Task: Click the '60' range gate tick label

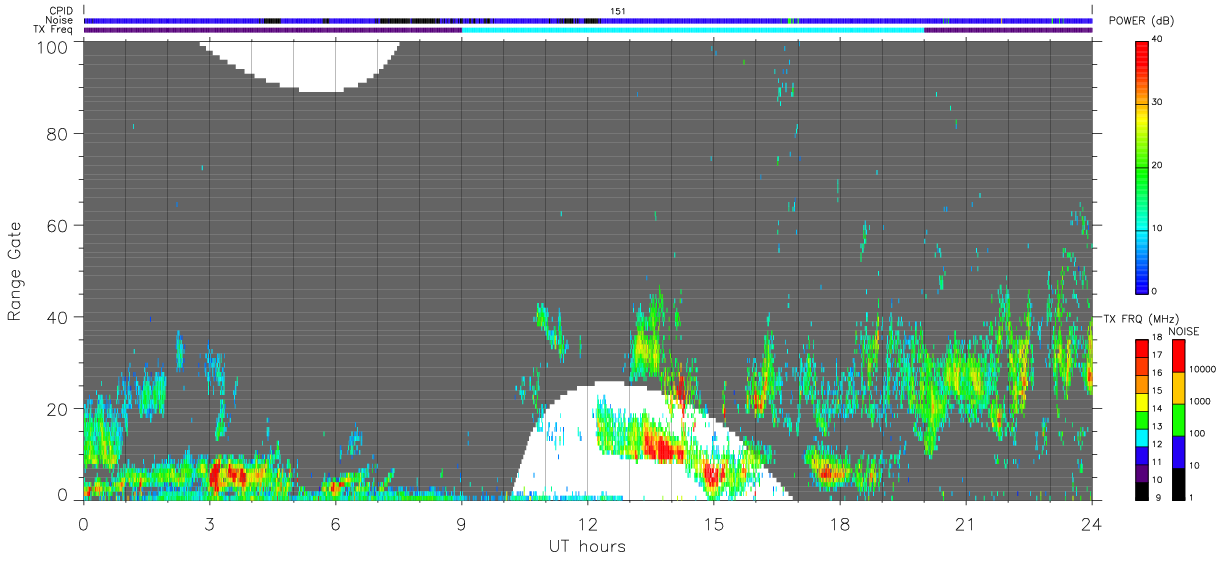Action: pyautogui.click(x=58, y=225)
